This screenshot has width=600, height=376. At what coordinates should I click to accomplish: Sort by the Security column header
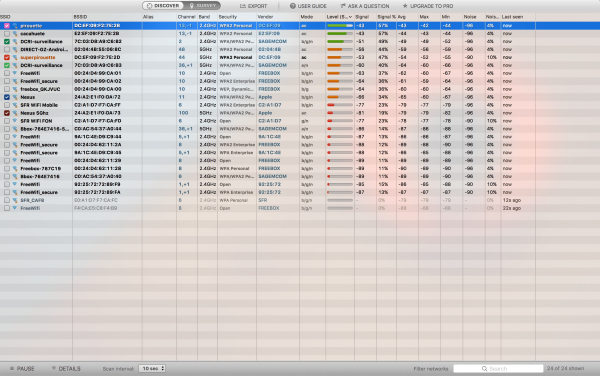point(237,17)
